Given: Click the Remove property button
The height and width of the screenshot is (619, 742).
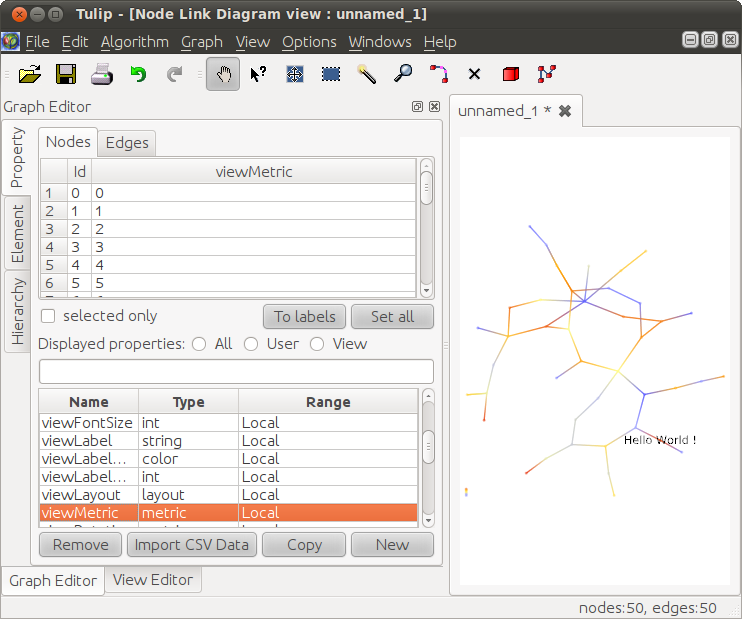Looking at the screenshot, I should point(80,545).
